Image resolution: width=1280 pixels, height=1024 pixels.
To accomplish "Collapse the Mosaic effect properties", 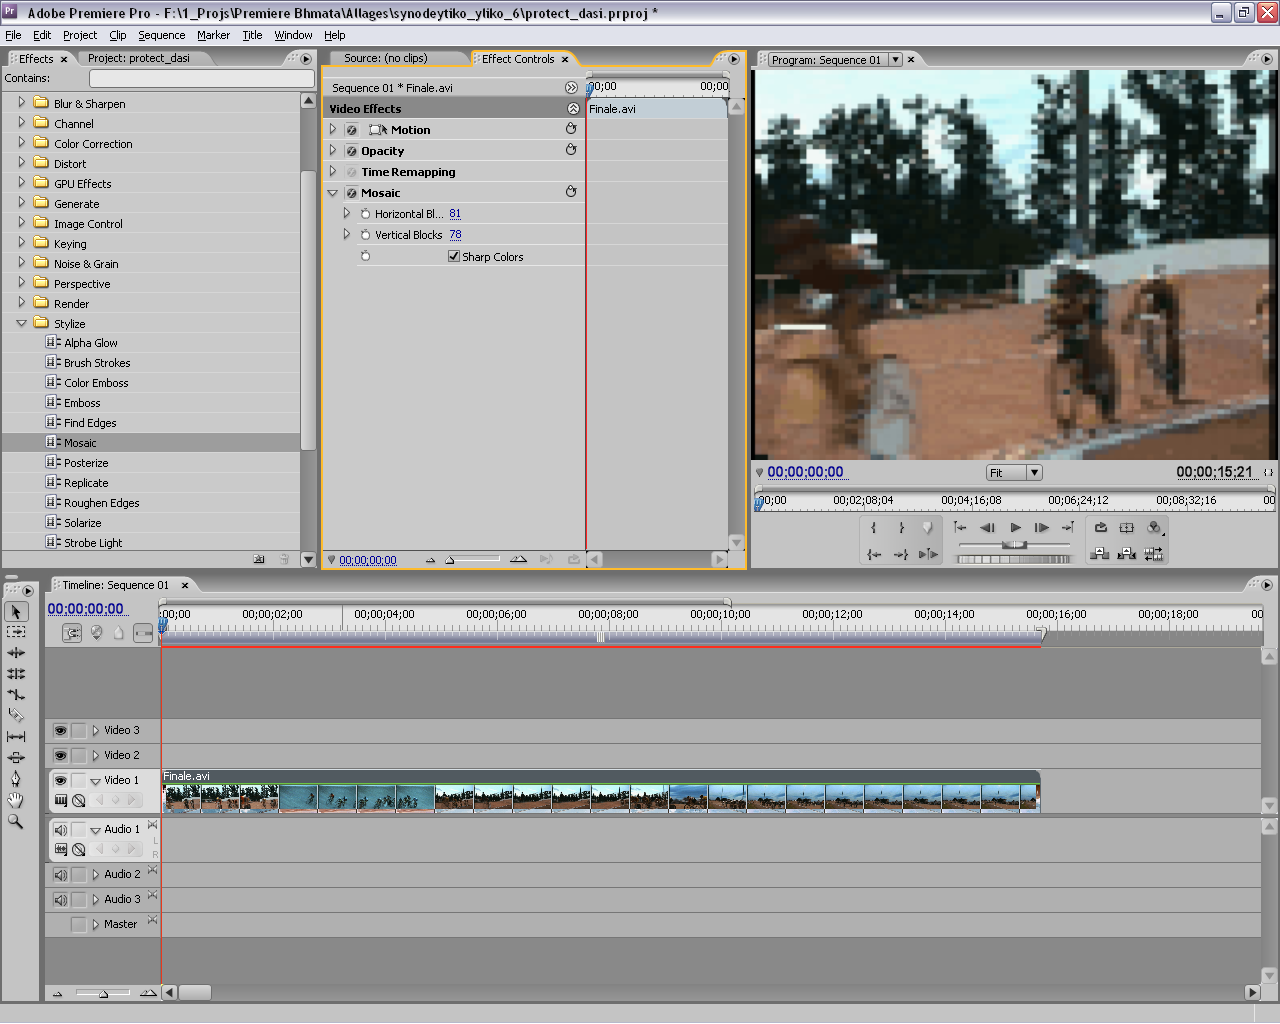I will point(333,193).
